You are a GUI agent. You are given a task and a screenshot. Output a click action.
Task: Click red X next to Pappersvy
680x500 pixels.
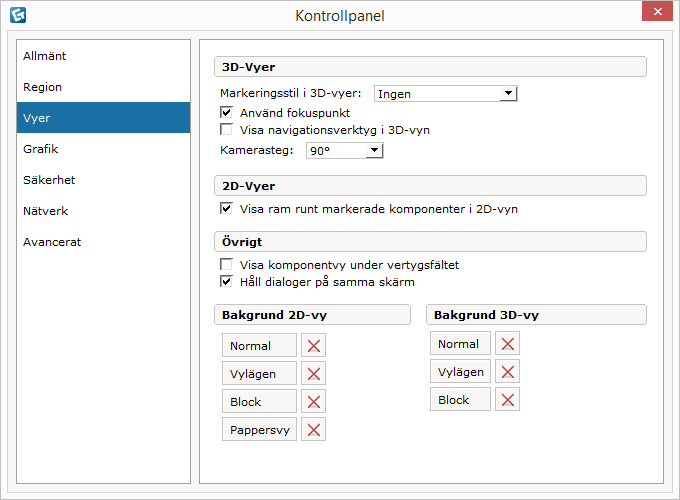[x=314, y=430]
